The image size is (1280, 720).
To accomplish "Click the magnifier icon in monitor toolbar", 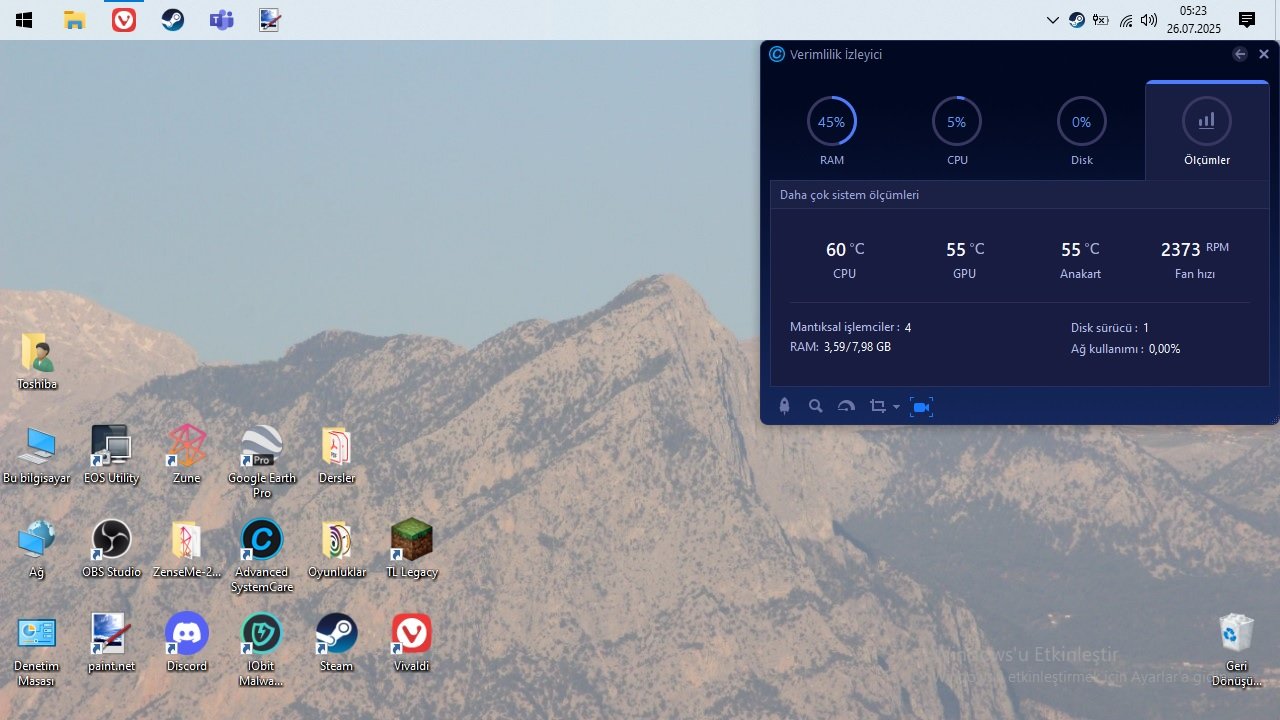I will tap(816, 406).
